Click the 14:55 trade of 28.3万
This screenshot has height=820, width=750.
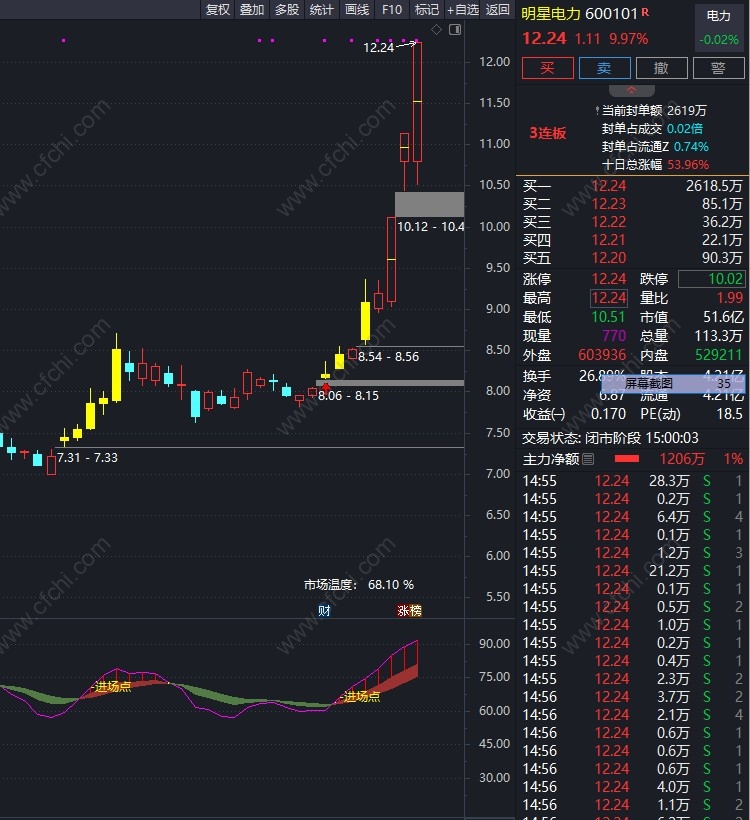tap(632, 481)
